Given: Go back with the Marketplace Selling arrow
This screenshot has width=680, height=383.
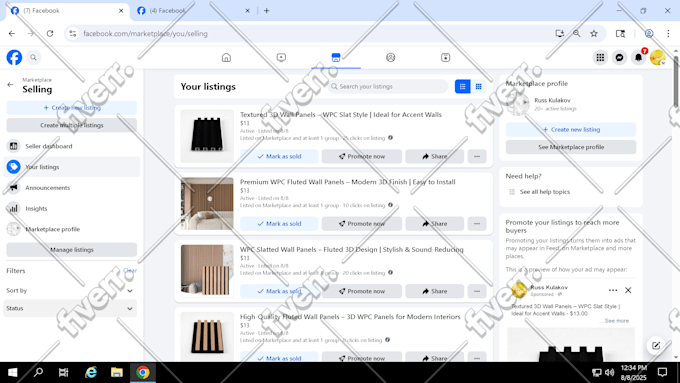Looking at the screenshot, I should [x=10, y=85].
